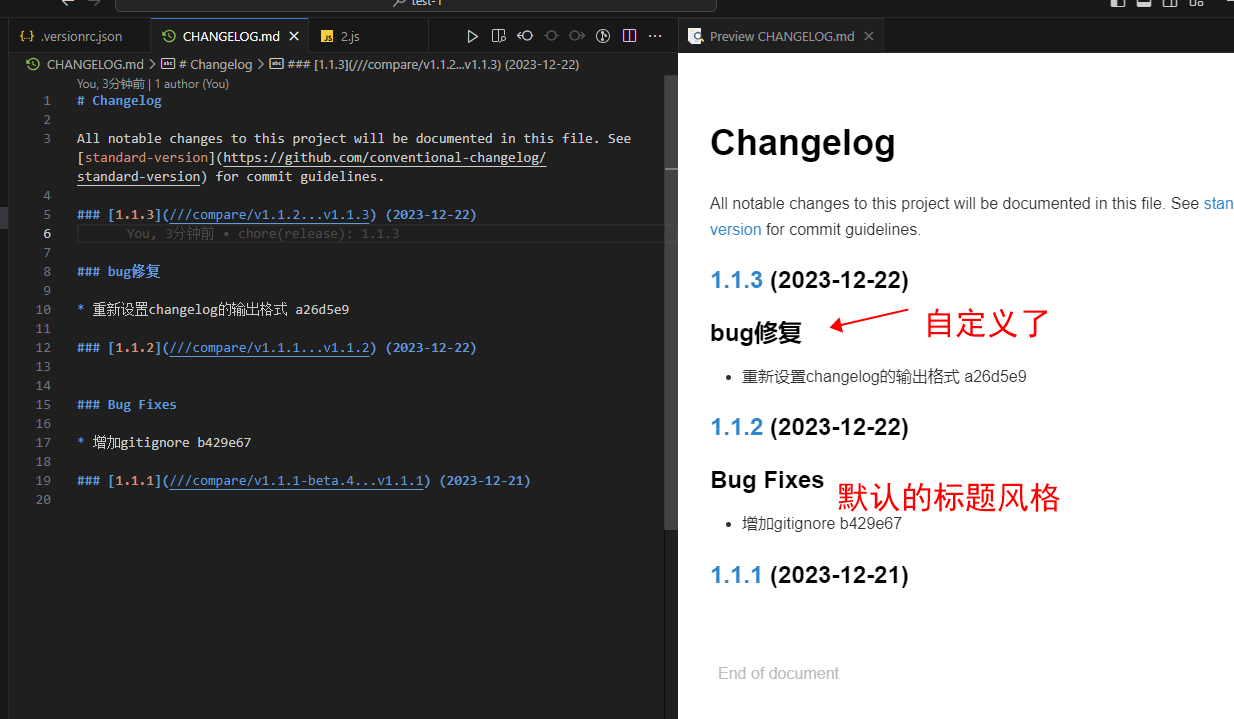Click the editor vertical scrollbar
Viewport: 1234px width, 719px height.
pos(671,302)
